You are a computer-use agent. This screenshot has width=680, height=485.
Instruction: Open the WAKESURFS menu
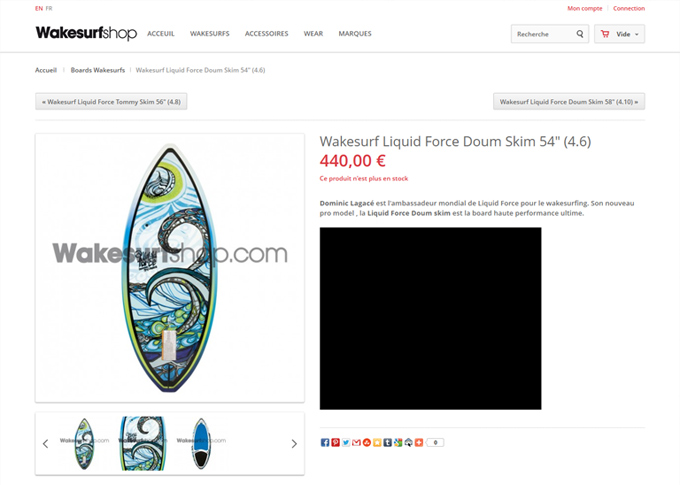(209, 33)
